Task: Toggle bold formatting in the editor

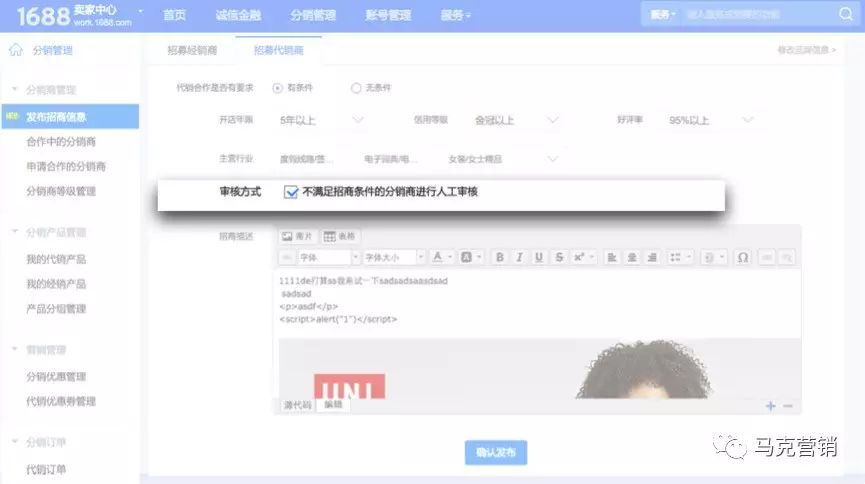Action: [x=499, y=257]
